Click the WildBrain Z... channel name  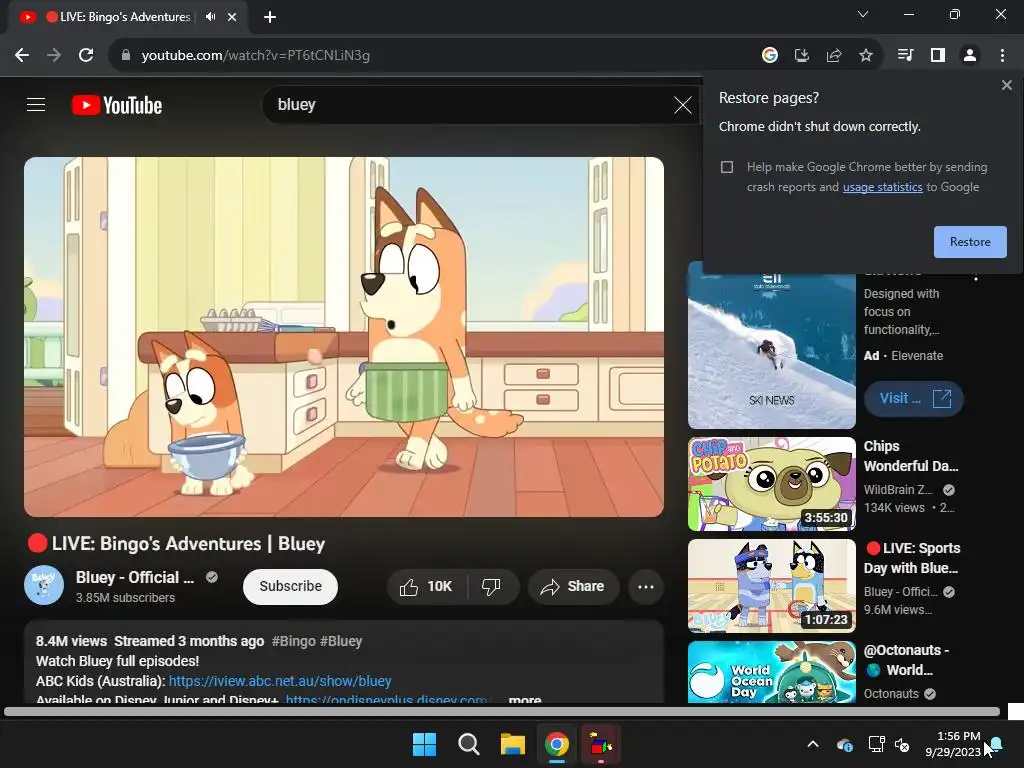click(897, 490)
